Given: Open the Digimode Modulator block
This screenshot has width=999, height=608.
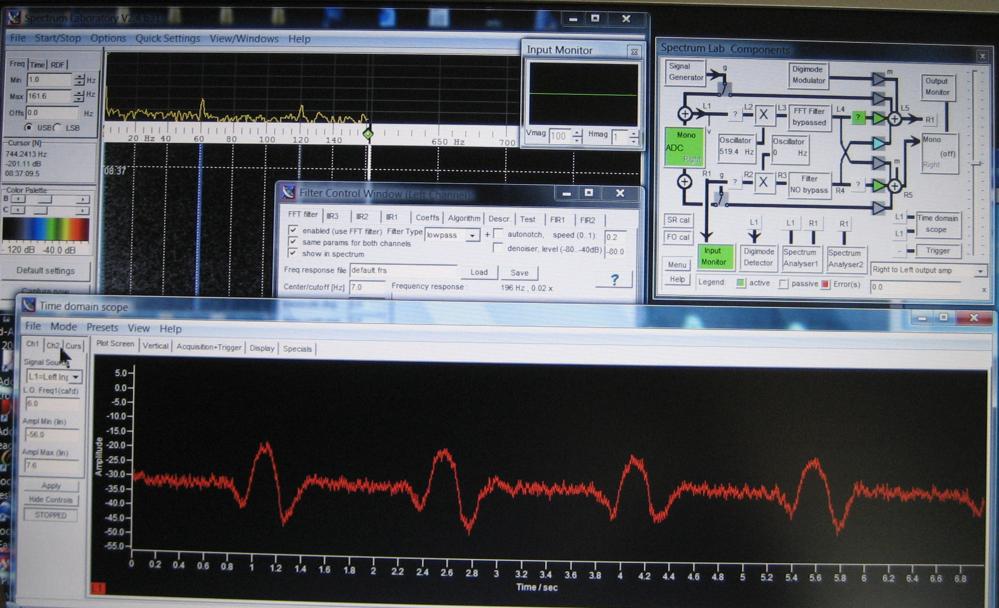Looking at the screenshot, I should tap(809, 75).
